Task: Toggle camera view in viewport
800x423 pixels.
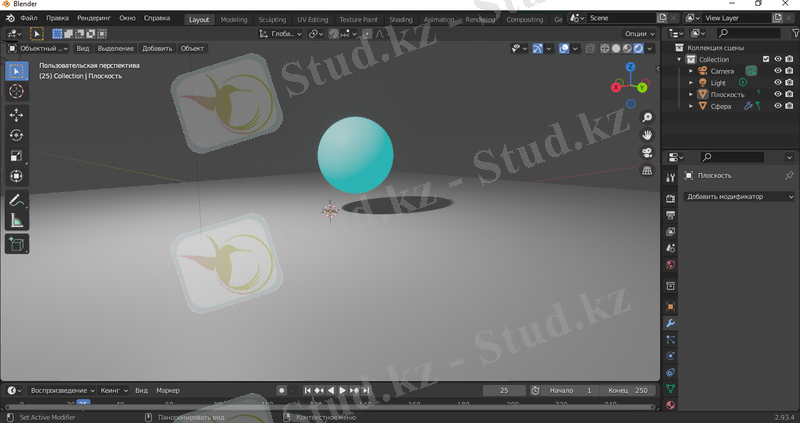Action: pyautogui.click(x=647, y=153)
